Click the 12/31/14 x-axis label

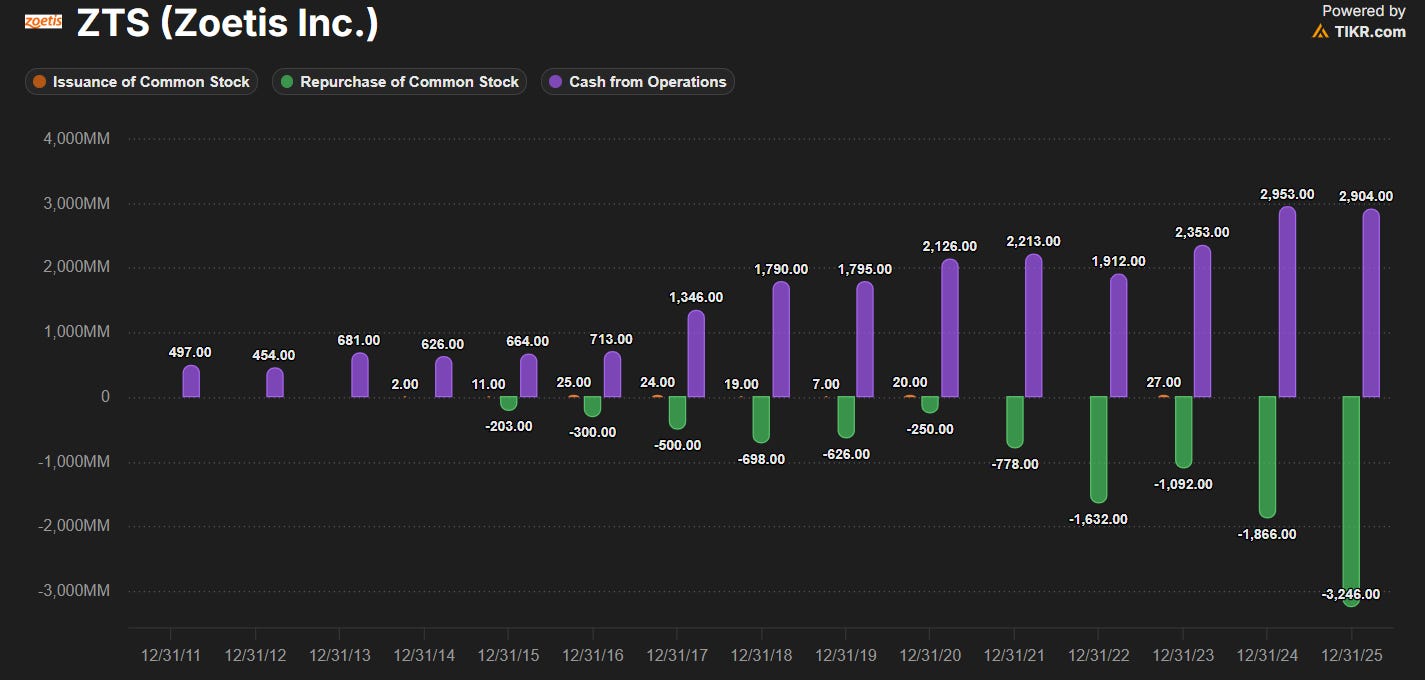pos(424,656)
